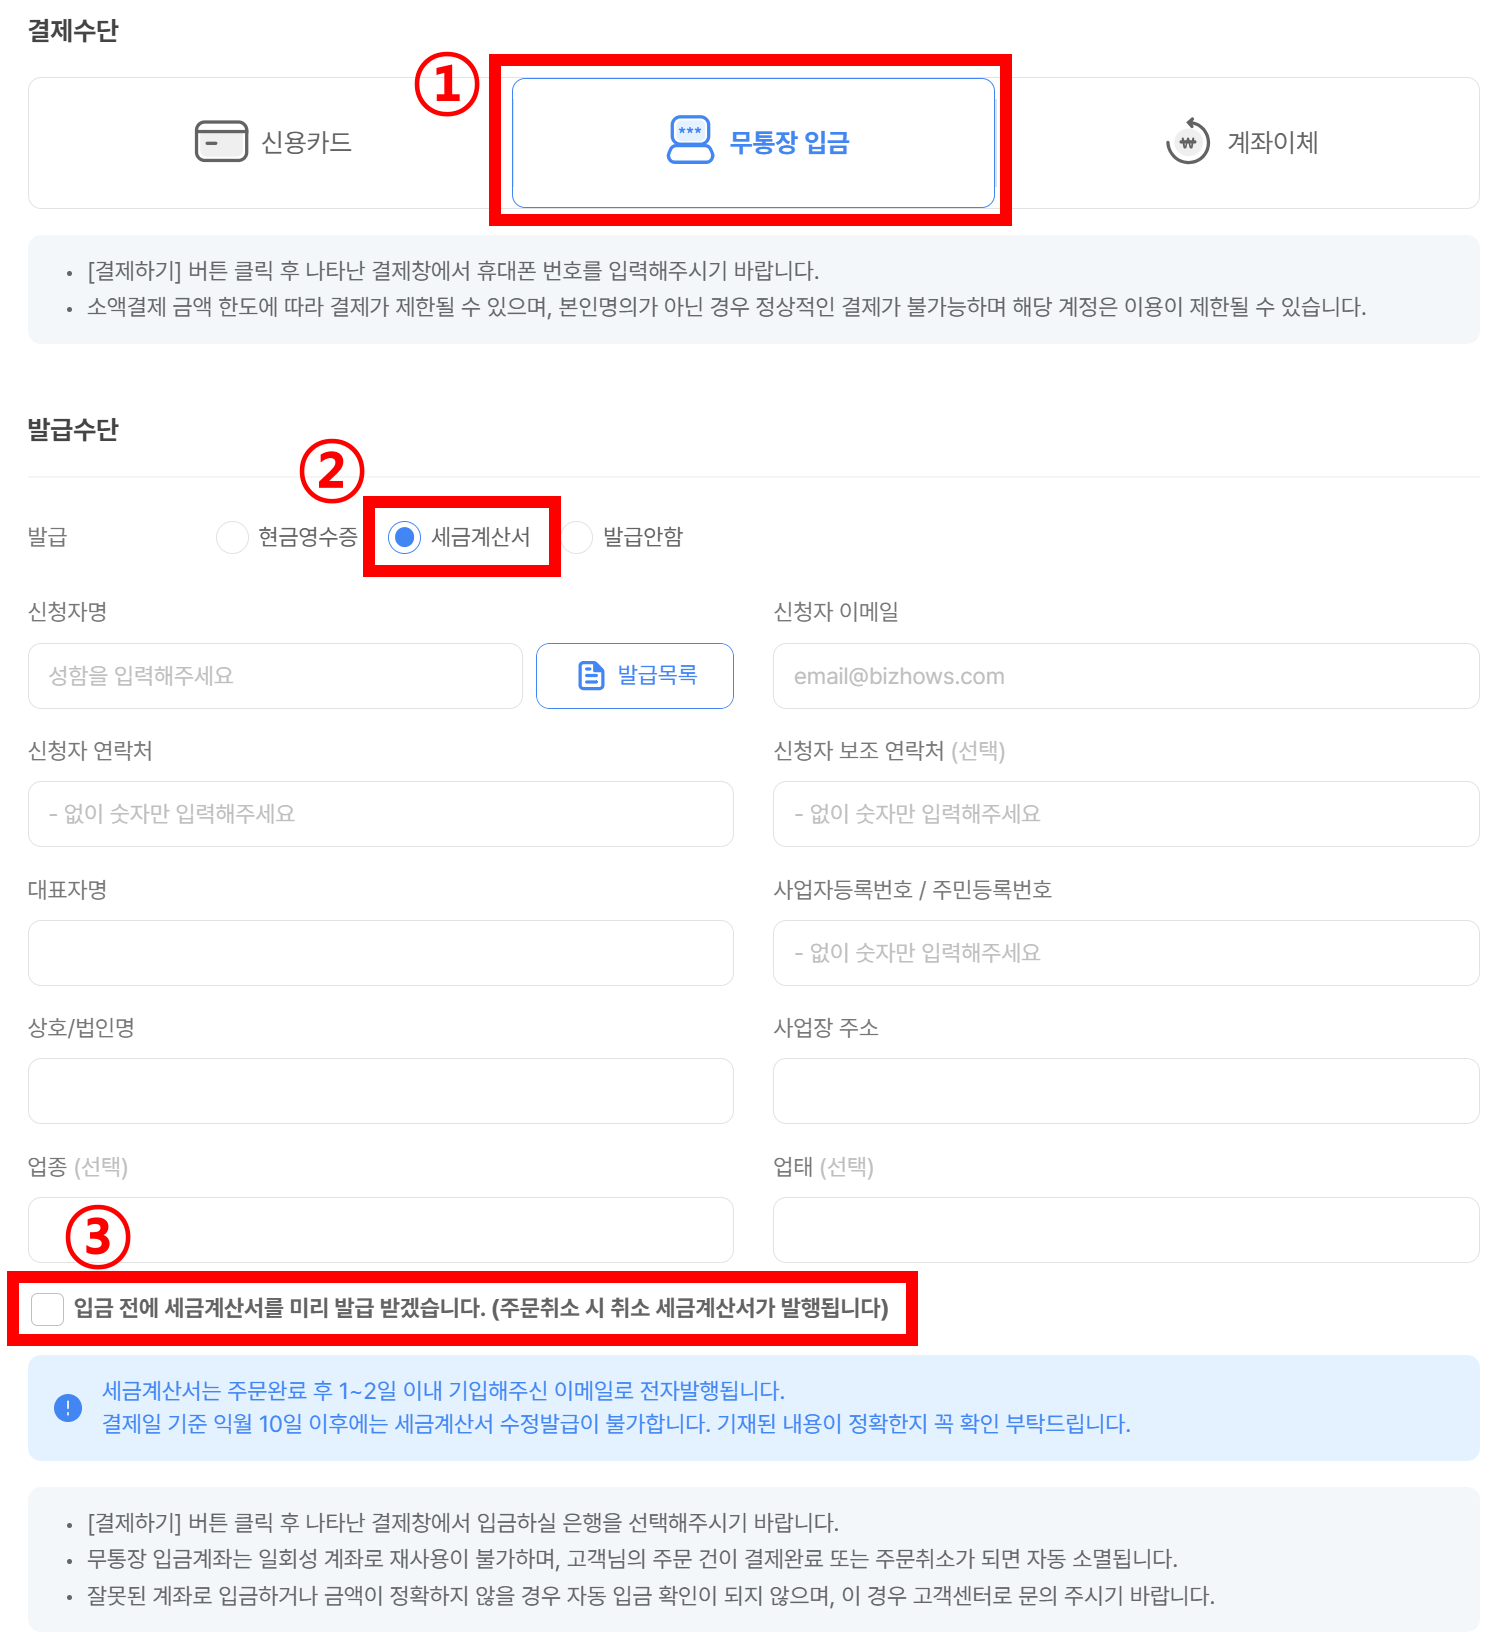Image resolution: width=1500 pixels, height=1650 pixels.
Task: Click the document icon in 발급목록 button
Action: coord(591,676)
